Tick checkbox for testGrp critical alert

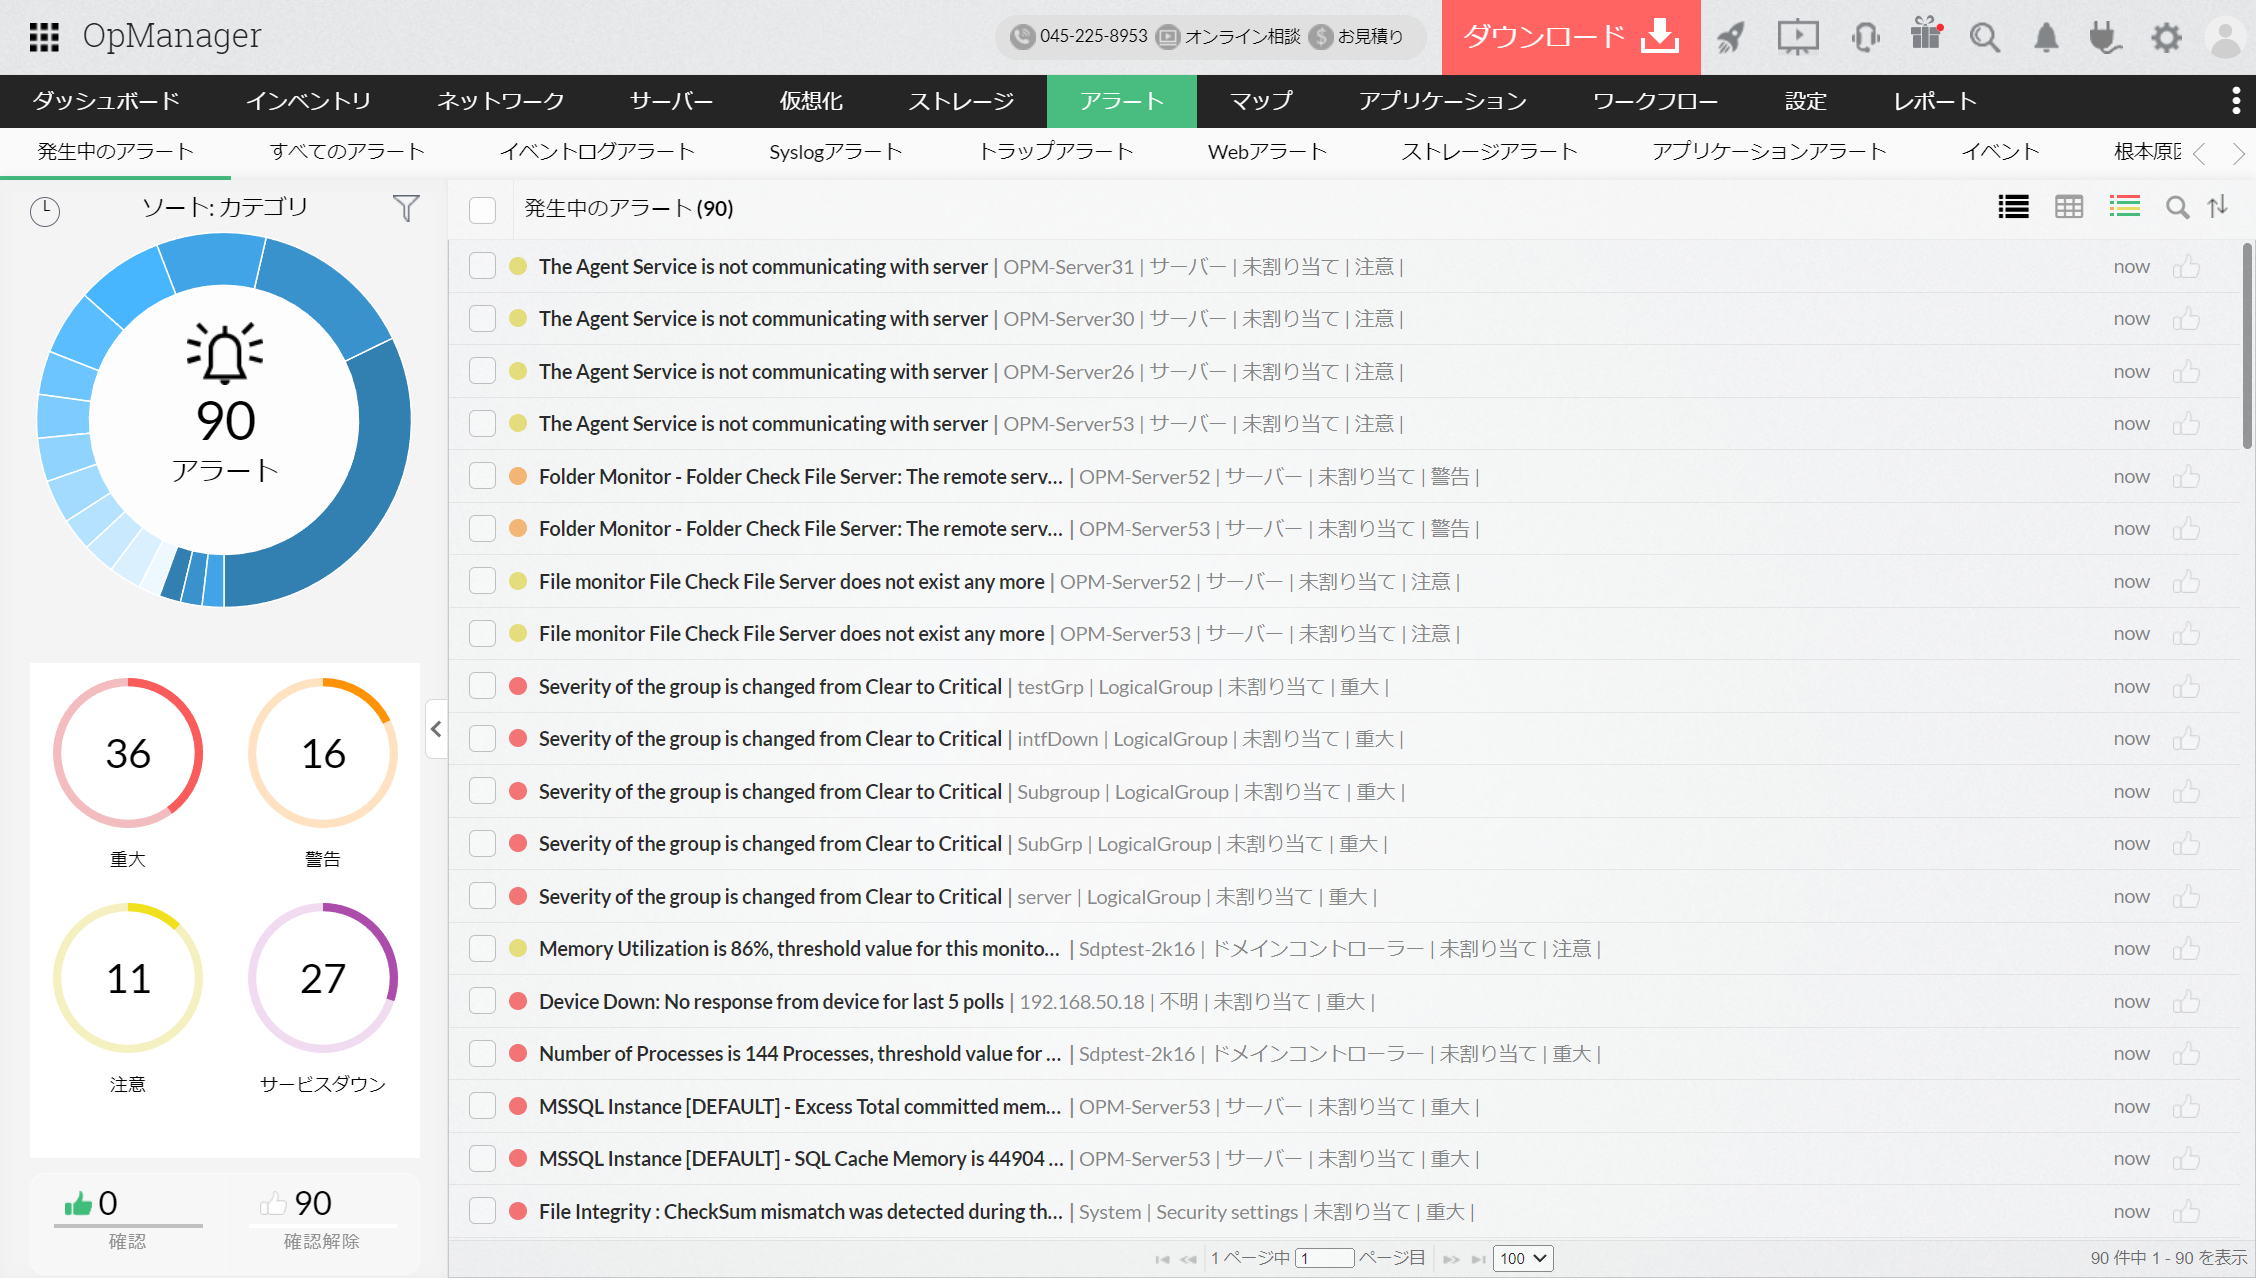(483, 687)
